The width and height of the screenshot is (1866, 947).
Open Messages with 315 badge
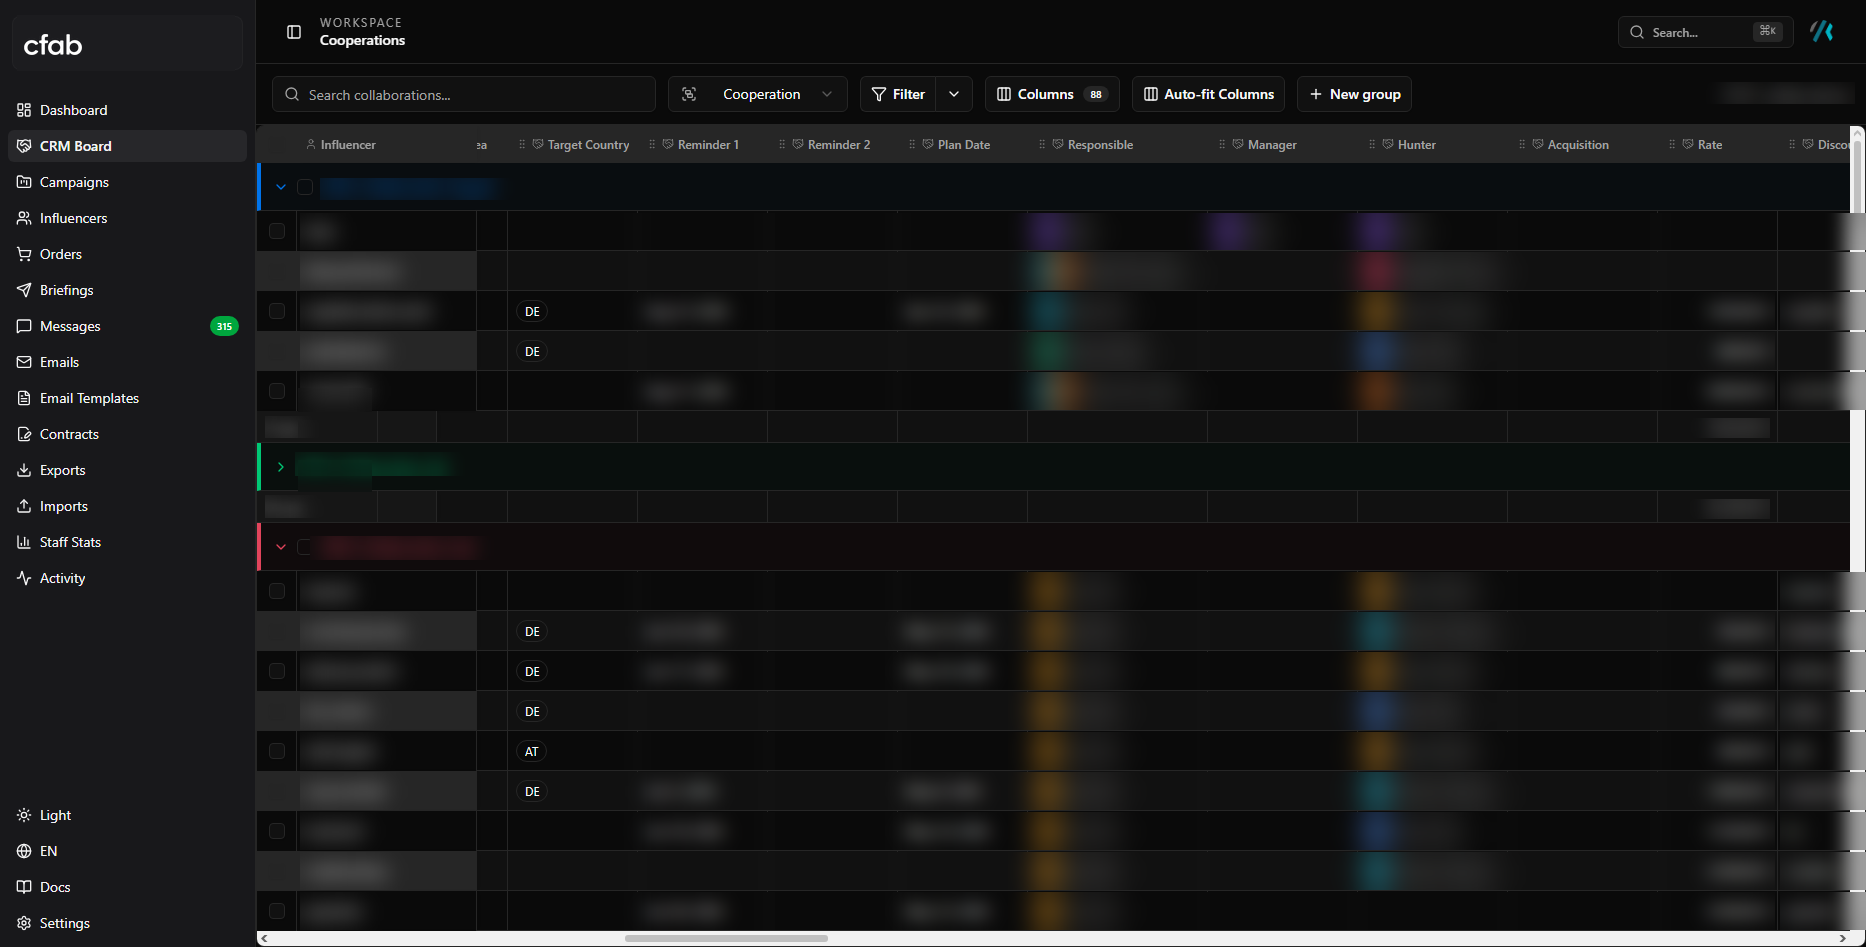click(x=127, y=326)
